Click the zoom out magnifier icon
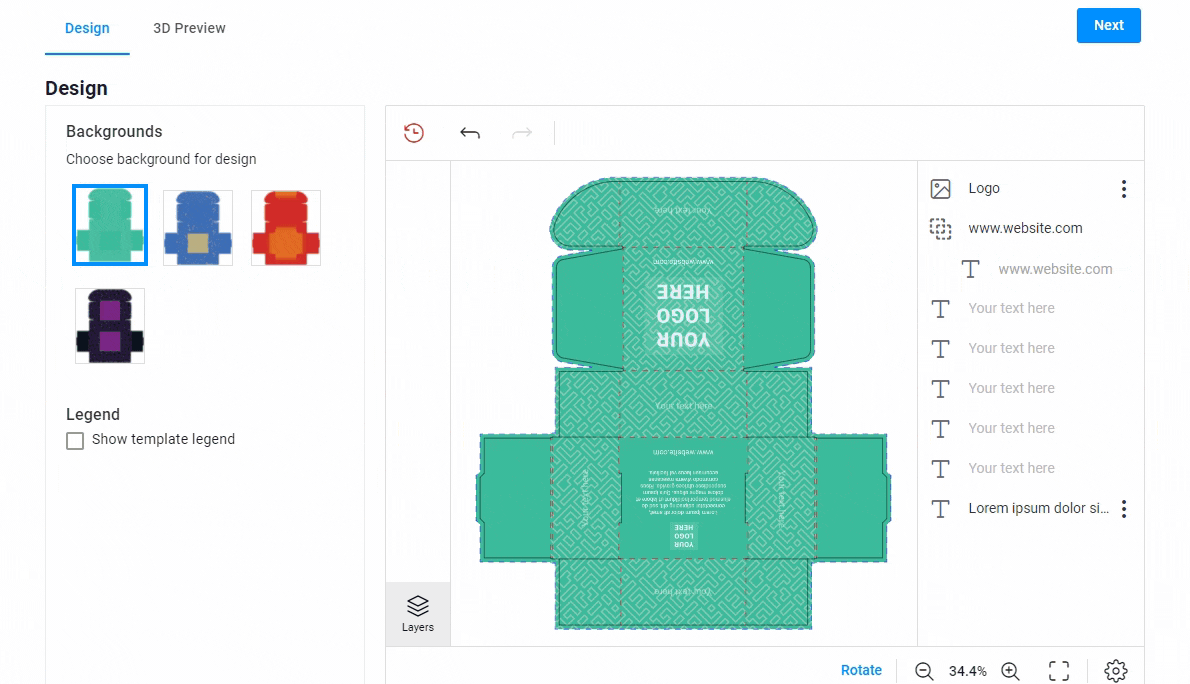The image size is (1190, 684). [924, 671]
